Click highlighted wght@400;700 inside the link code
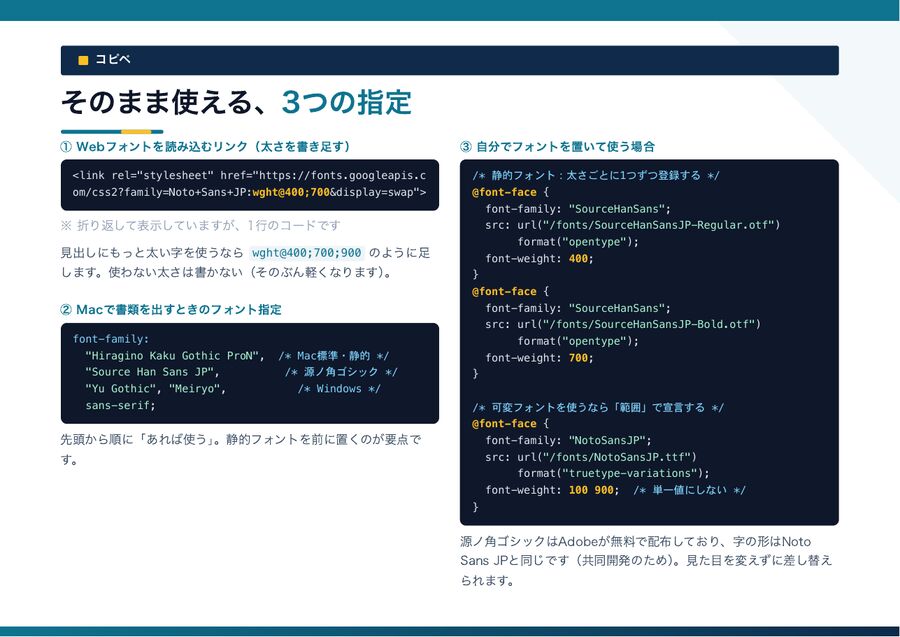 (291, 192)
